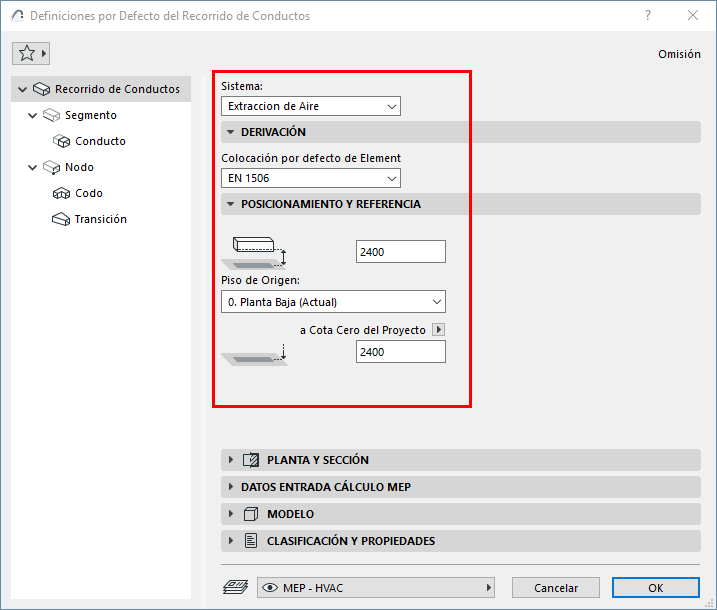Viewport: 717px width, 610px height.
Task: Open the MEP - HVAC layer selector
Action: click(x=376, y=588)
